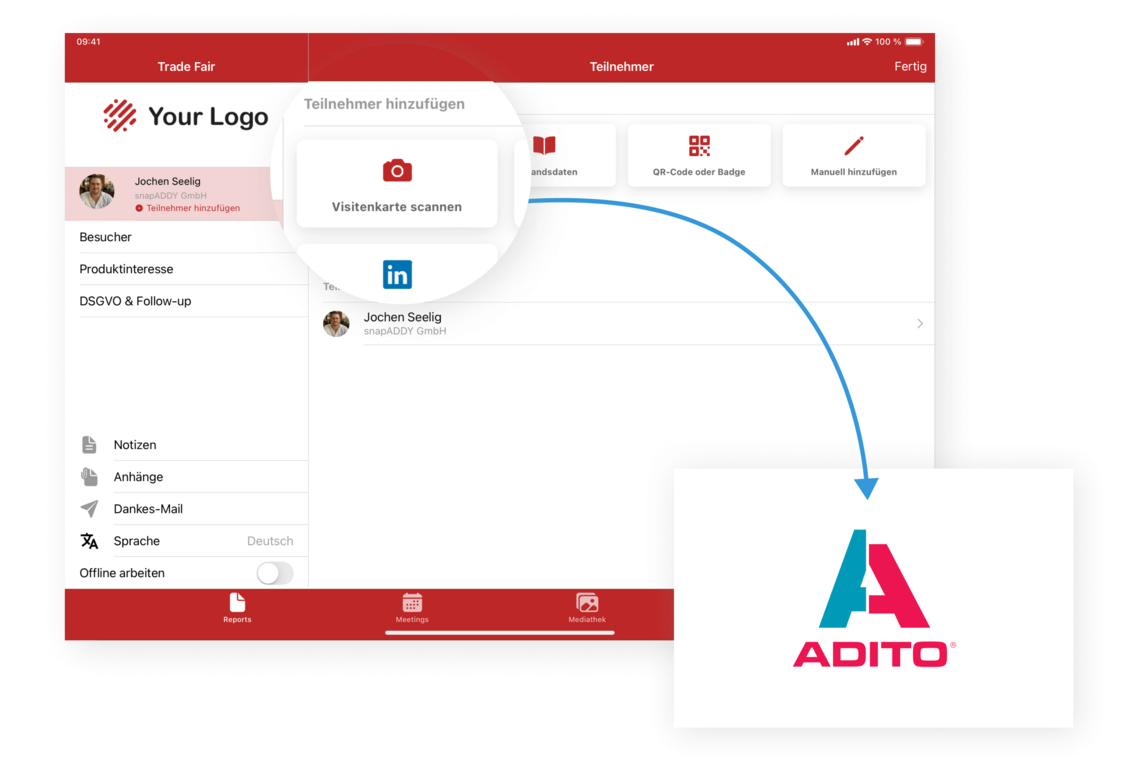1140x762 pixels.
Task: Choose the Manuell hinzufügen pencil icon
Action: [x=854, y=145]
